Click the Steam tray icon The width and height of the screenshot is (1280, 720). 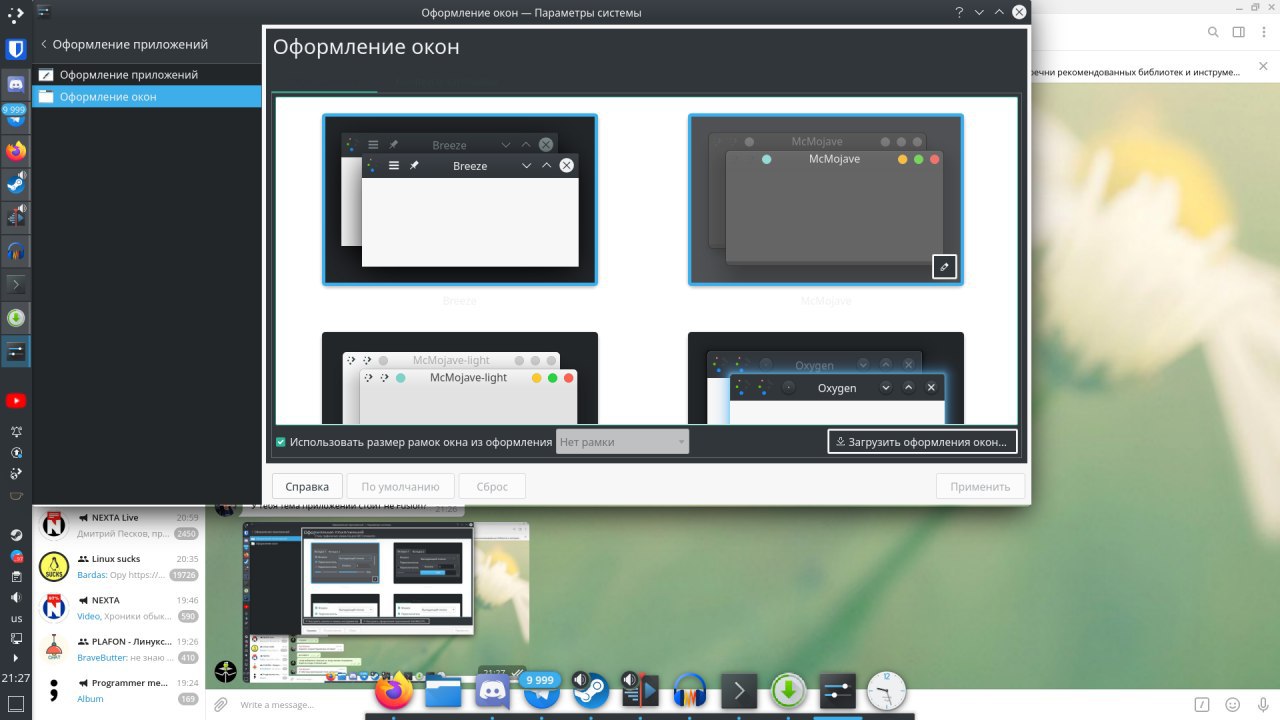[16, 534]
